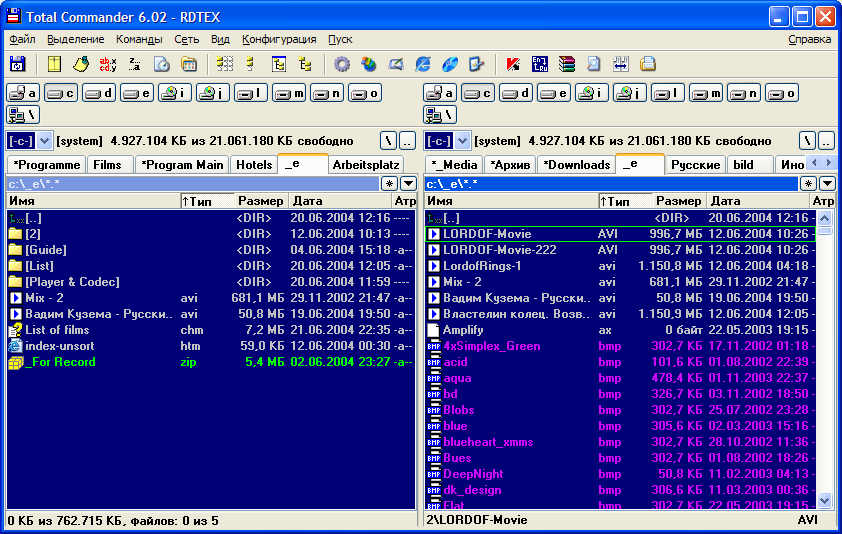842x534 pixels.
Task: Open right panel favorites asterisk button
Action: pyautogui.click(x=808, y=184)
